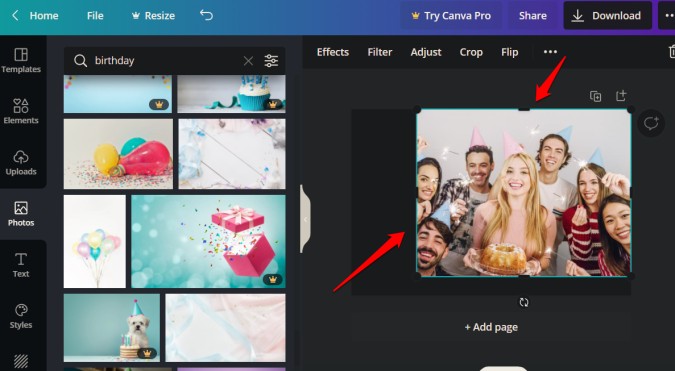Click the top-left corner handle of photo
Image resolution: width=675 pixels, height=371 pixels.
pos(417,109)
